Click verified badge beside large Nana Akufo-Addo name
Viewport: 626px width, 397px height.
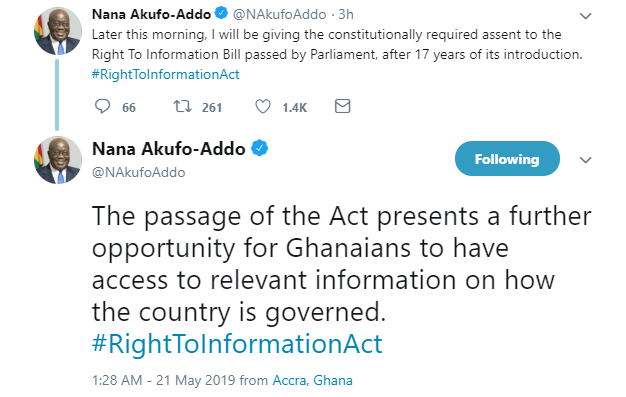[x=260, y=148]
